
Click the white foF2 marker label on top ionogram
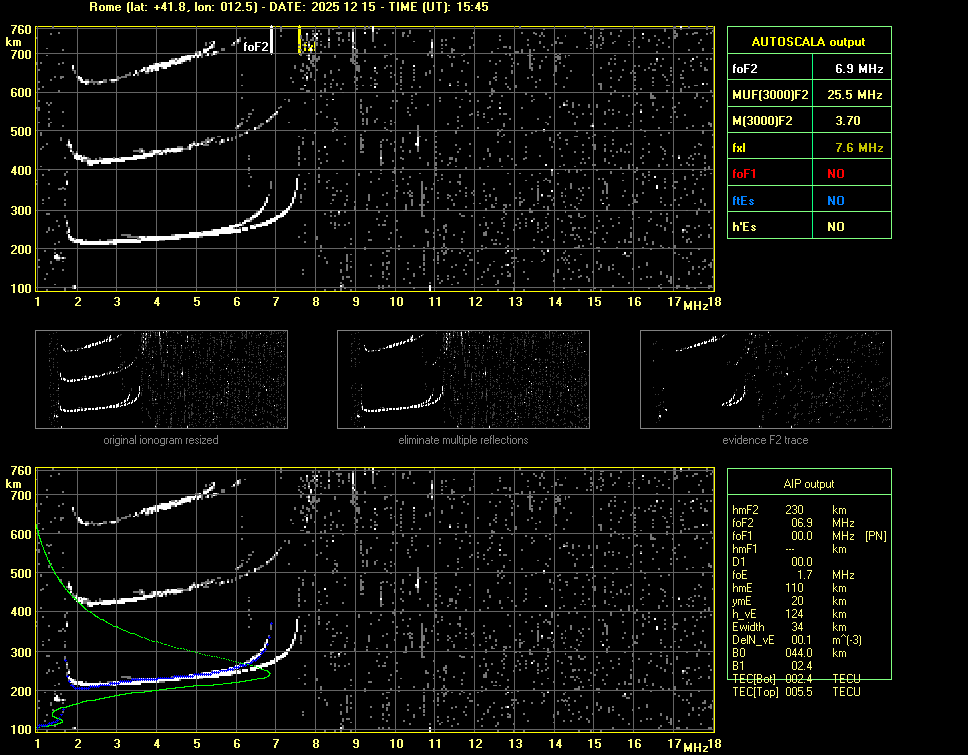(256, 46)
